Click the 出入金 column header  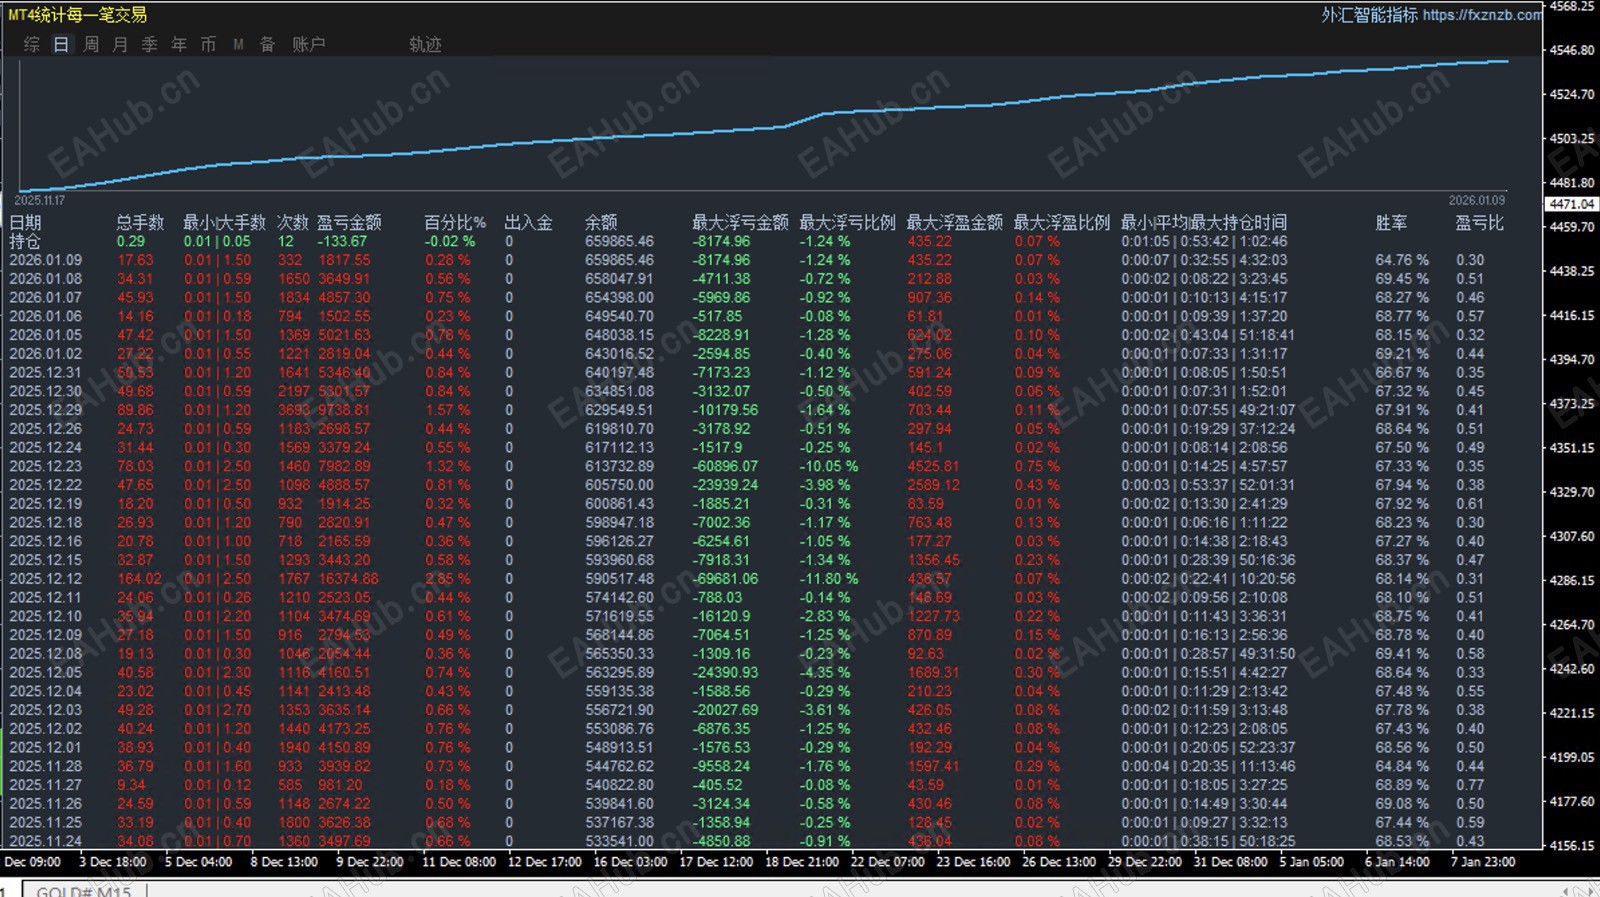pyautogui.click(x=529, y=222)
